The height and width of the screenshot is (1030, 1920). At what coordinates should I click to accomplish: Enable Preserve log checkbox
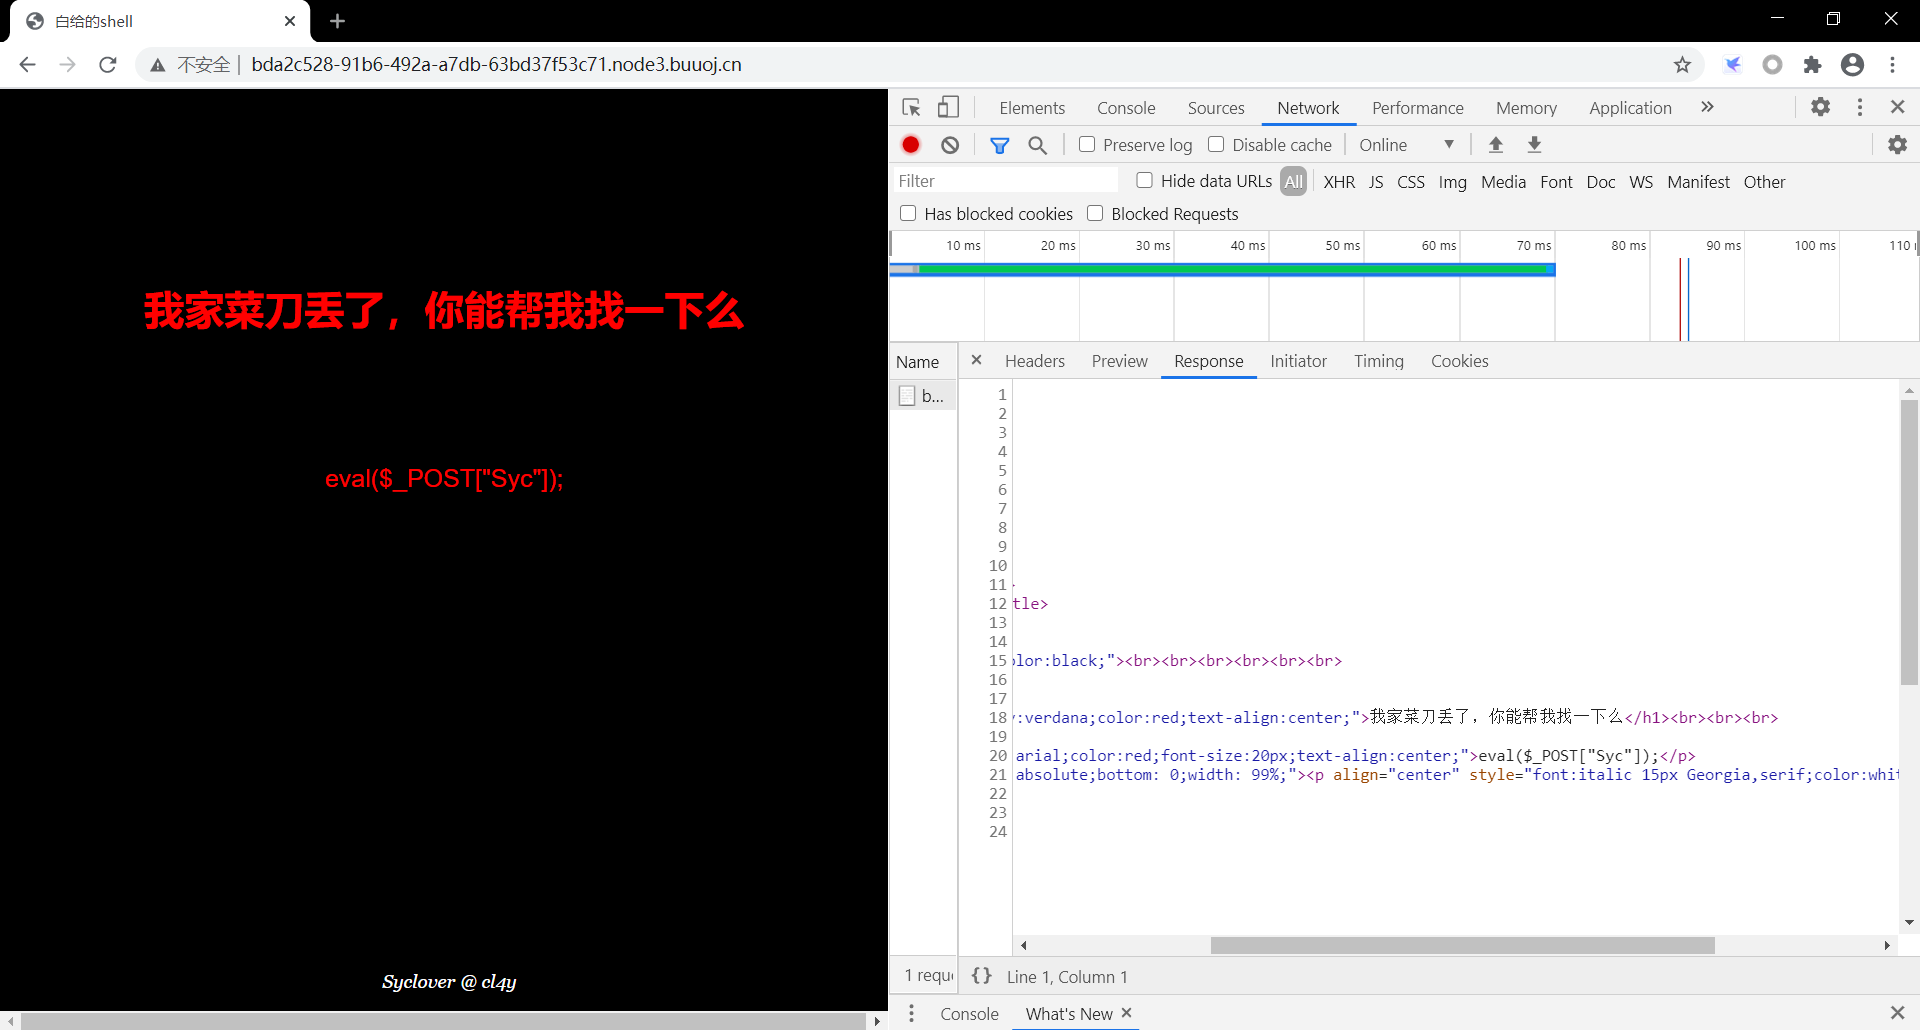pos(1087,144)
